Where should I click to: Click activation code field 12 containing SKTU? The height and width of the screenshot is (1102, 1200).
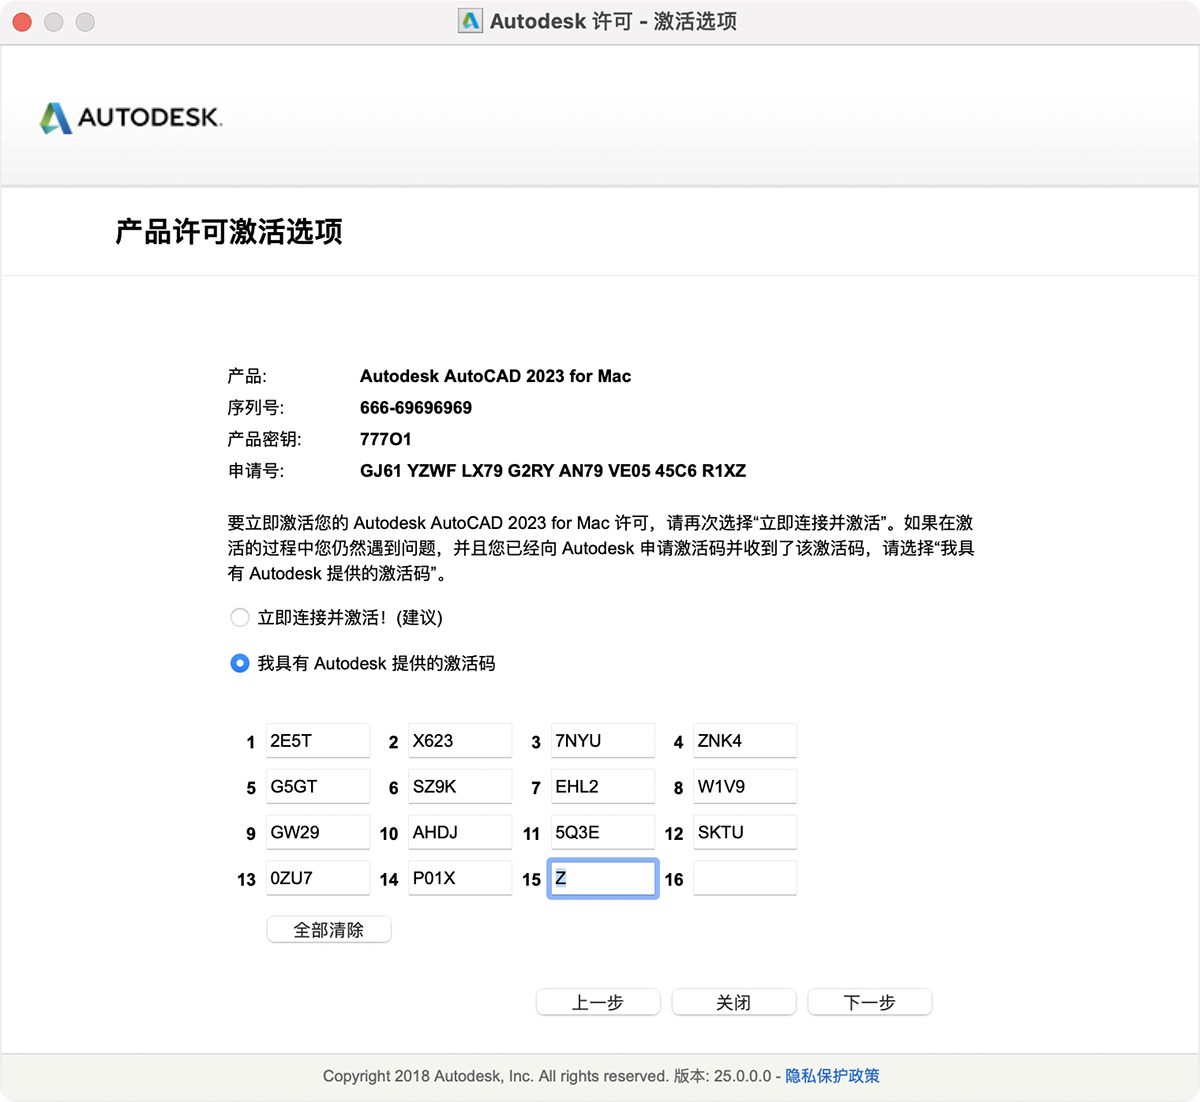click(x=745, y=832)
